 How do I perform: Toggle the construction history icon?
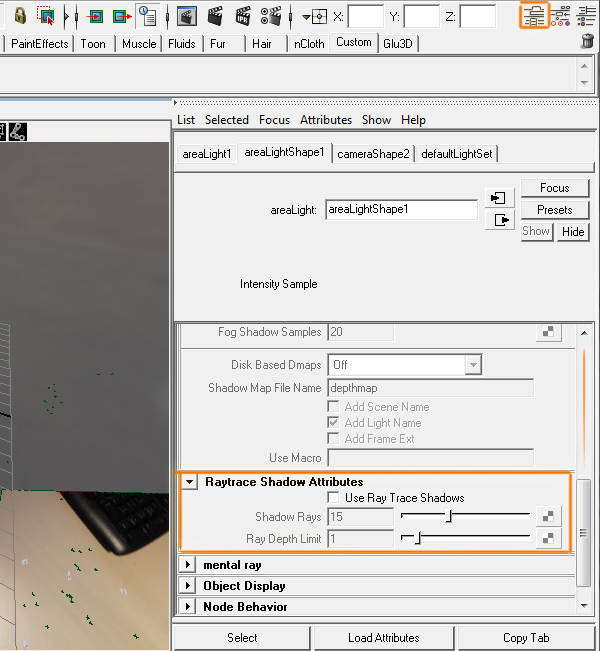[x=147, y=17]
